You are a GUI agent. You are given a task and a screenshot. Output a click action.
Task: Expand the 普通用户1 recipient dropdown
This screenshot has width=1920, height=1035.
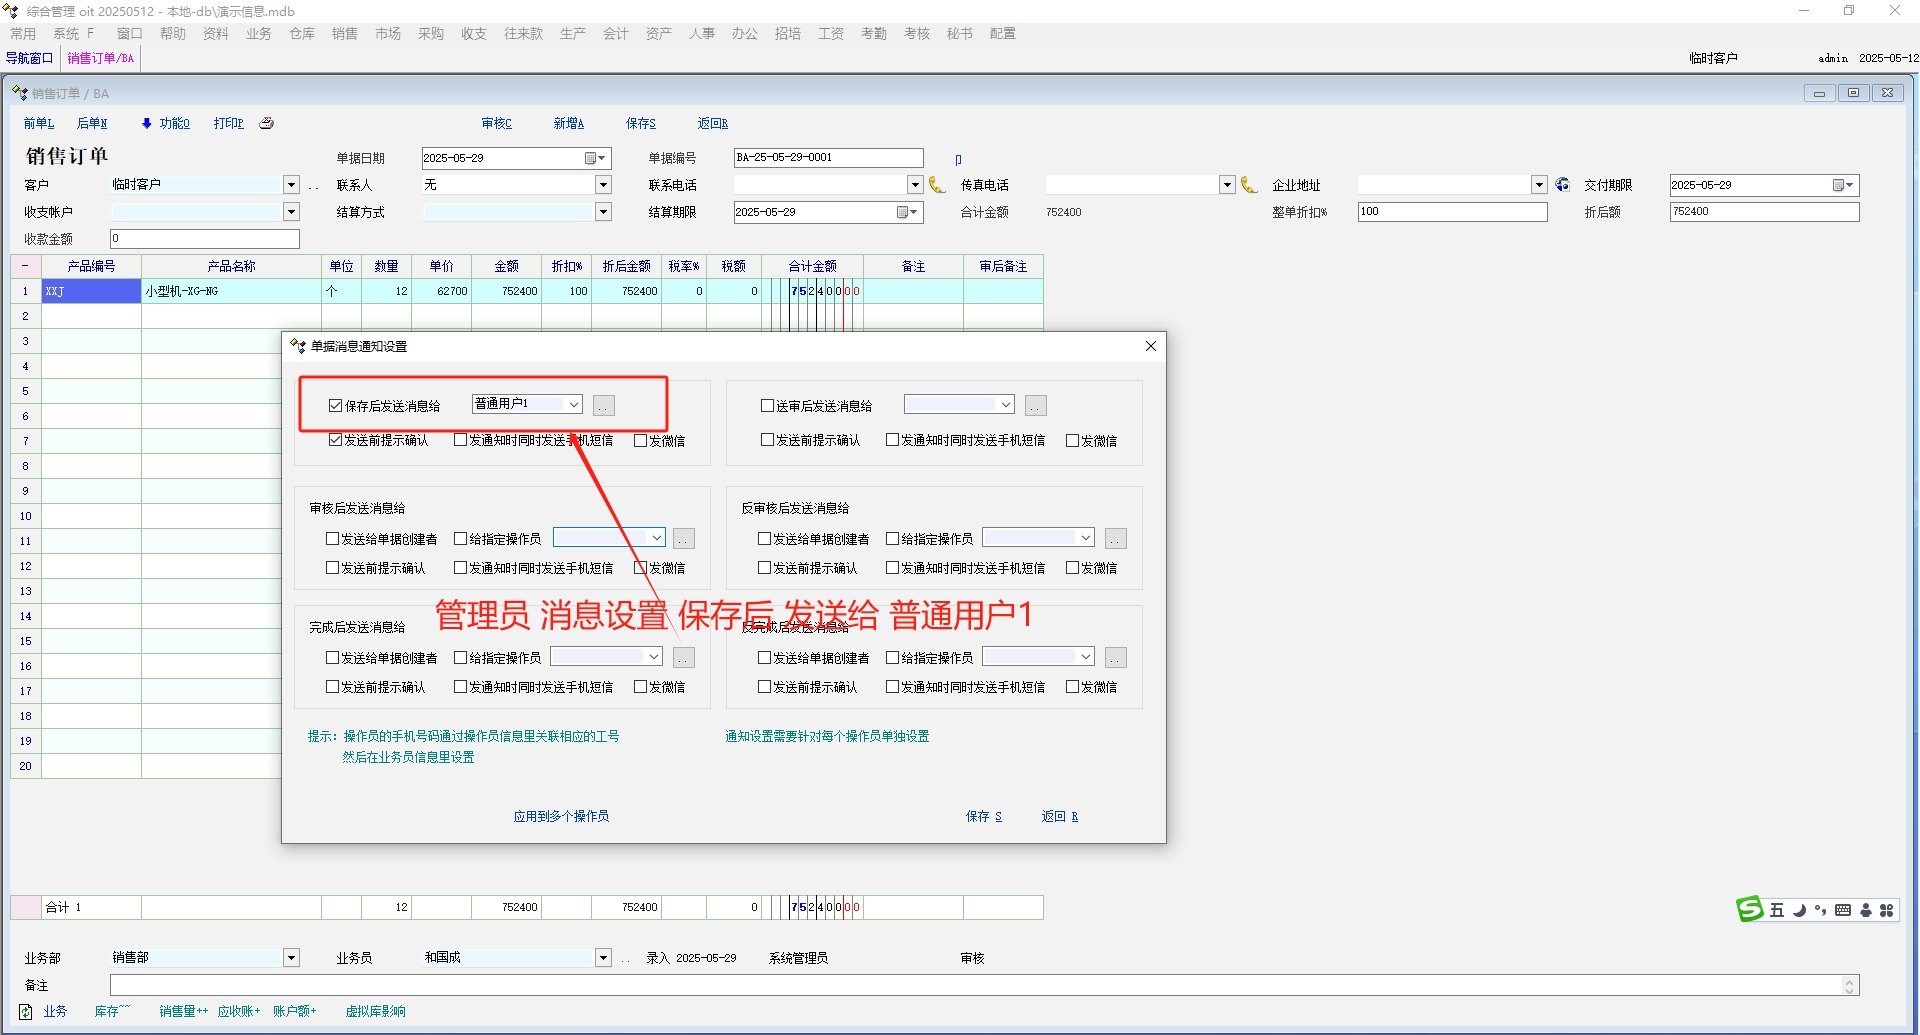(574, 405)
